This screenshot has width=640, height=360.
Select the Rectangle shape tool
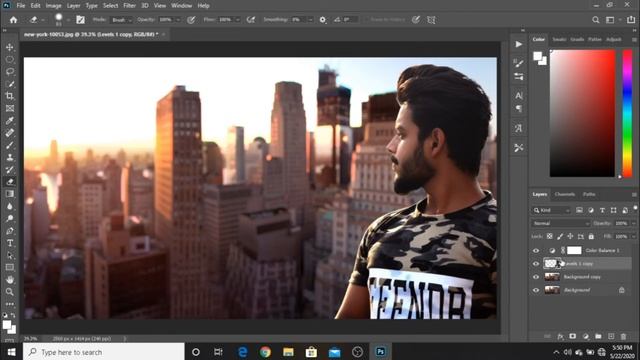coord(9,268)
